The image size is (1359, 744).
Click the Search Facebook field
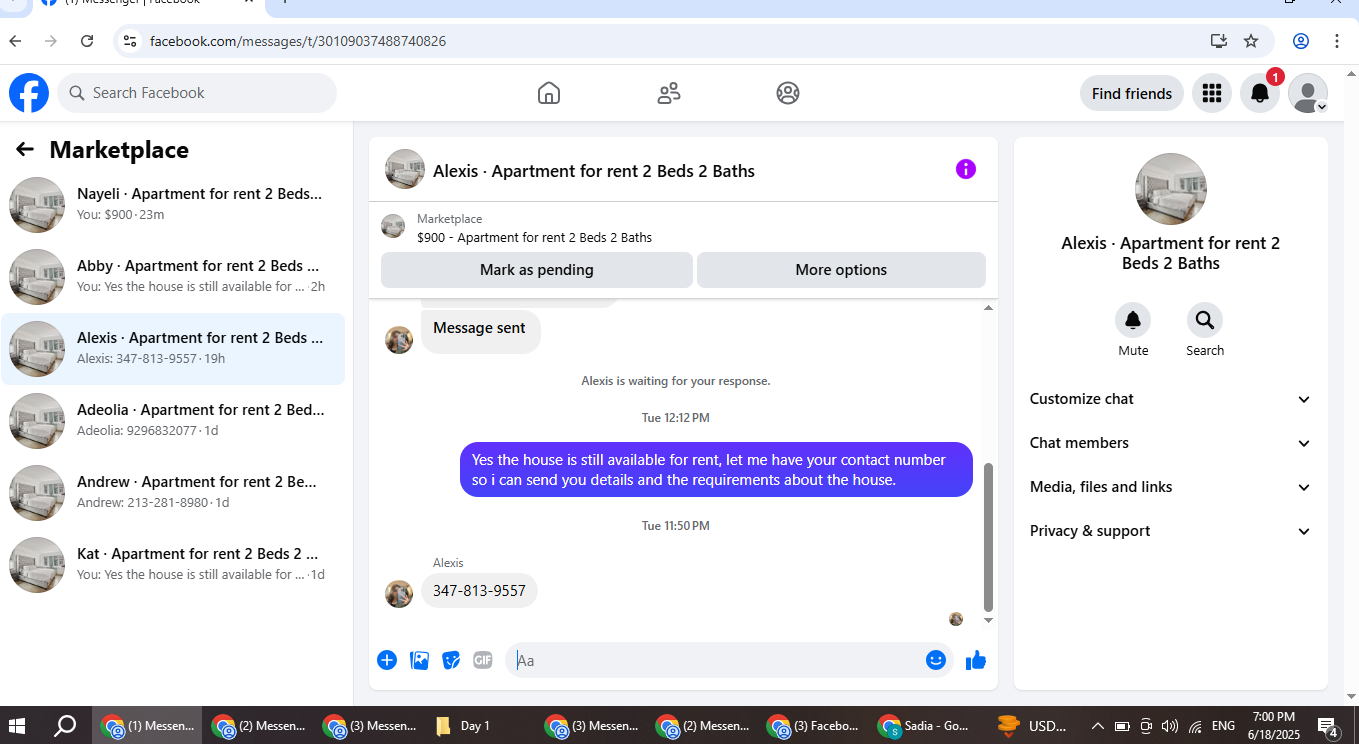(197, 93)
